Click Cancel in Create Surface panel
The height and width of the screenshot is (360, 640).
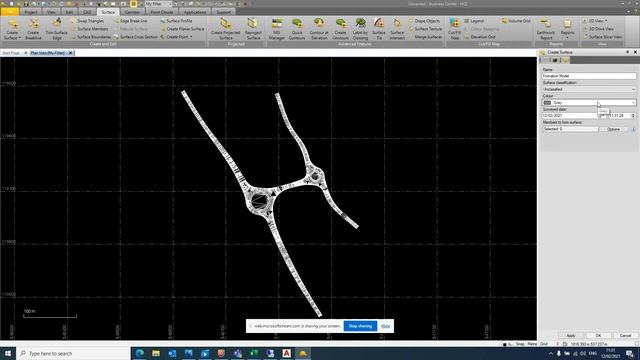coord(625,336)
